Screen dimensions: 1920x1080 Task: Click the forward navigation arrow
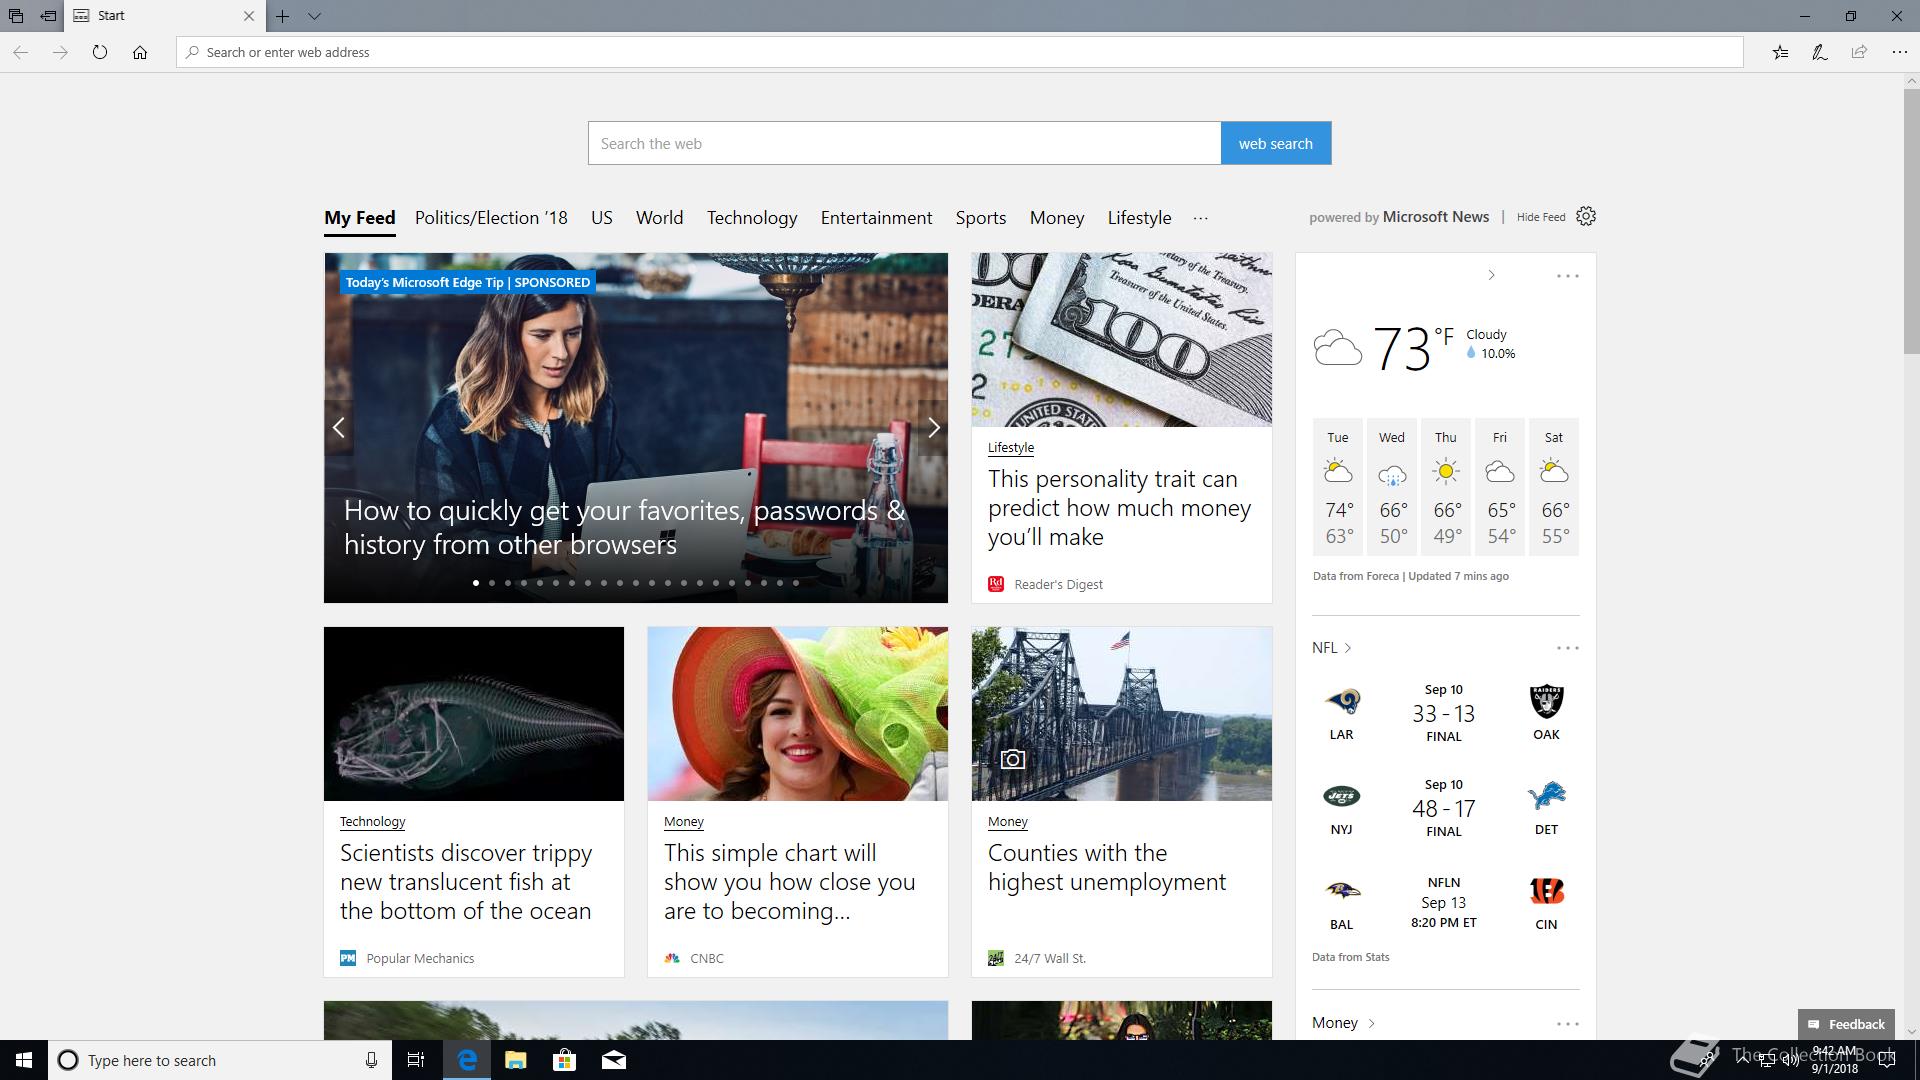60,52
